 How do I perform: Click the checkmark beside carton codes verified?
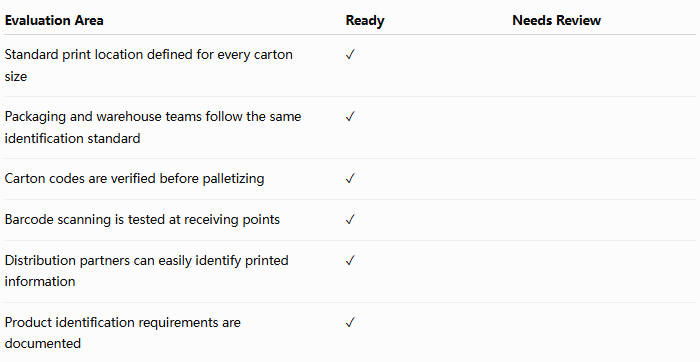(x=350, y=179)
